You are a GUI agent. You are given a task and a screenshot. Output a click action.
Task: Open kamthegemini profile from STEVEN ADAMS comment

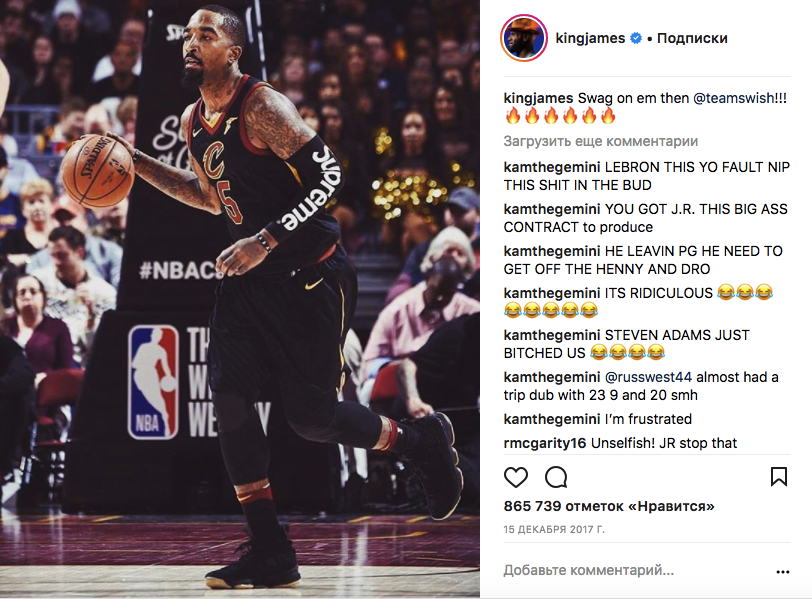point(552,335)
